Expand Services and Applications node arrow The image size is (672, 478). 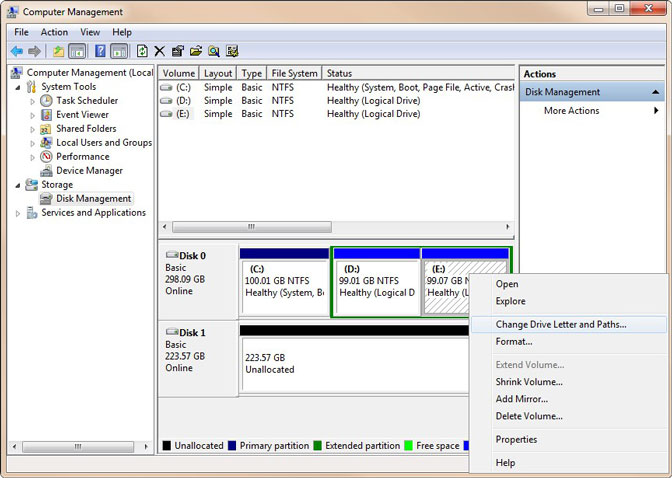[x=18, y=213]
